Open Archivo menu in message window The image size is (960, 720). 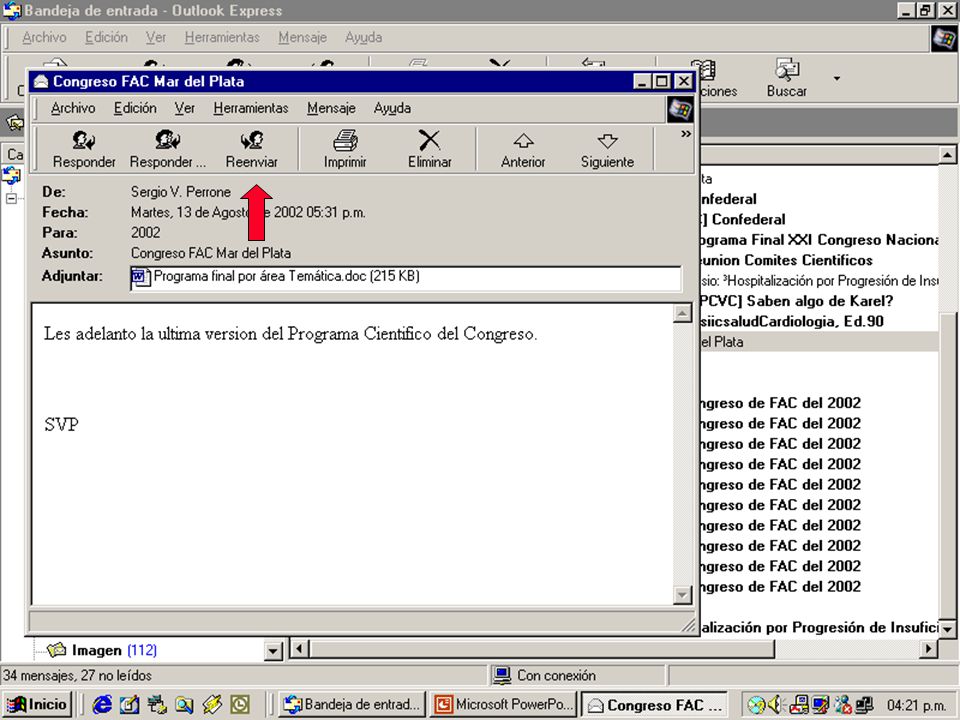pyautogui.click(x=73, y=108)
